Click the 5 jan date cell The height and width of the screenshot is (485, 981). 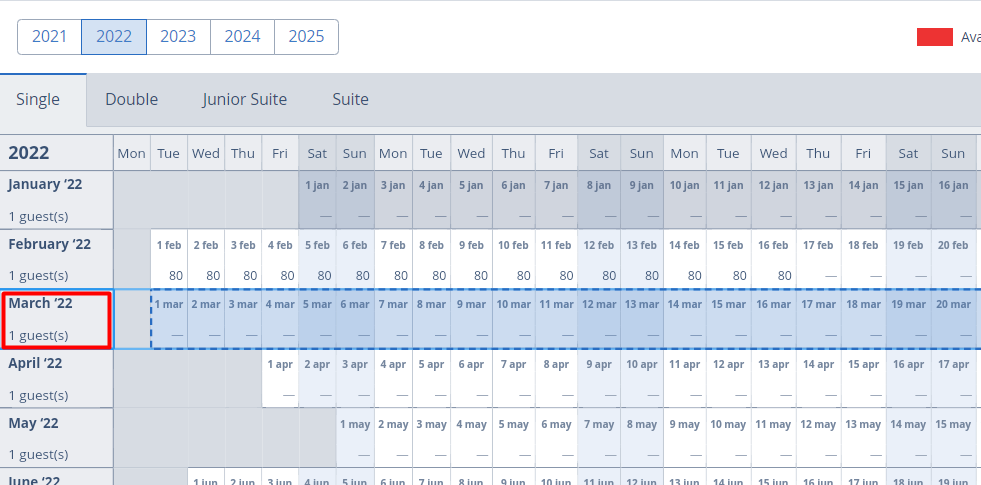[471, 200]
